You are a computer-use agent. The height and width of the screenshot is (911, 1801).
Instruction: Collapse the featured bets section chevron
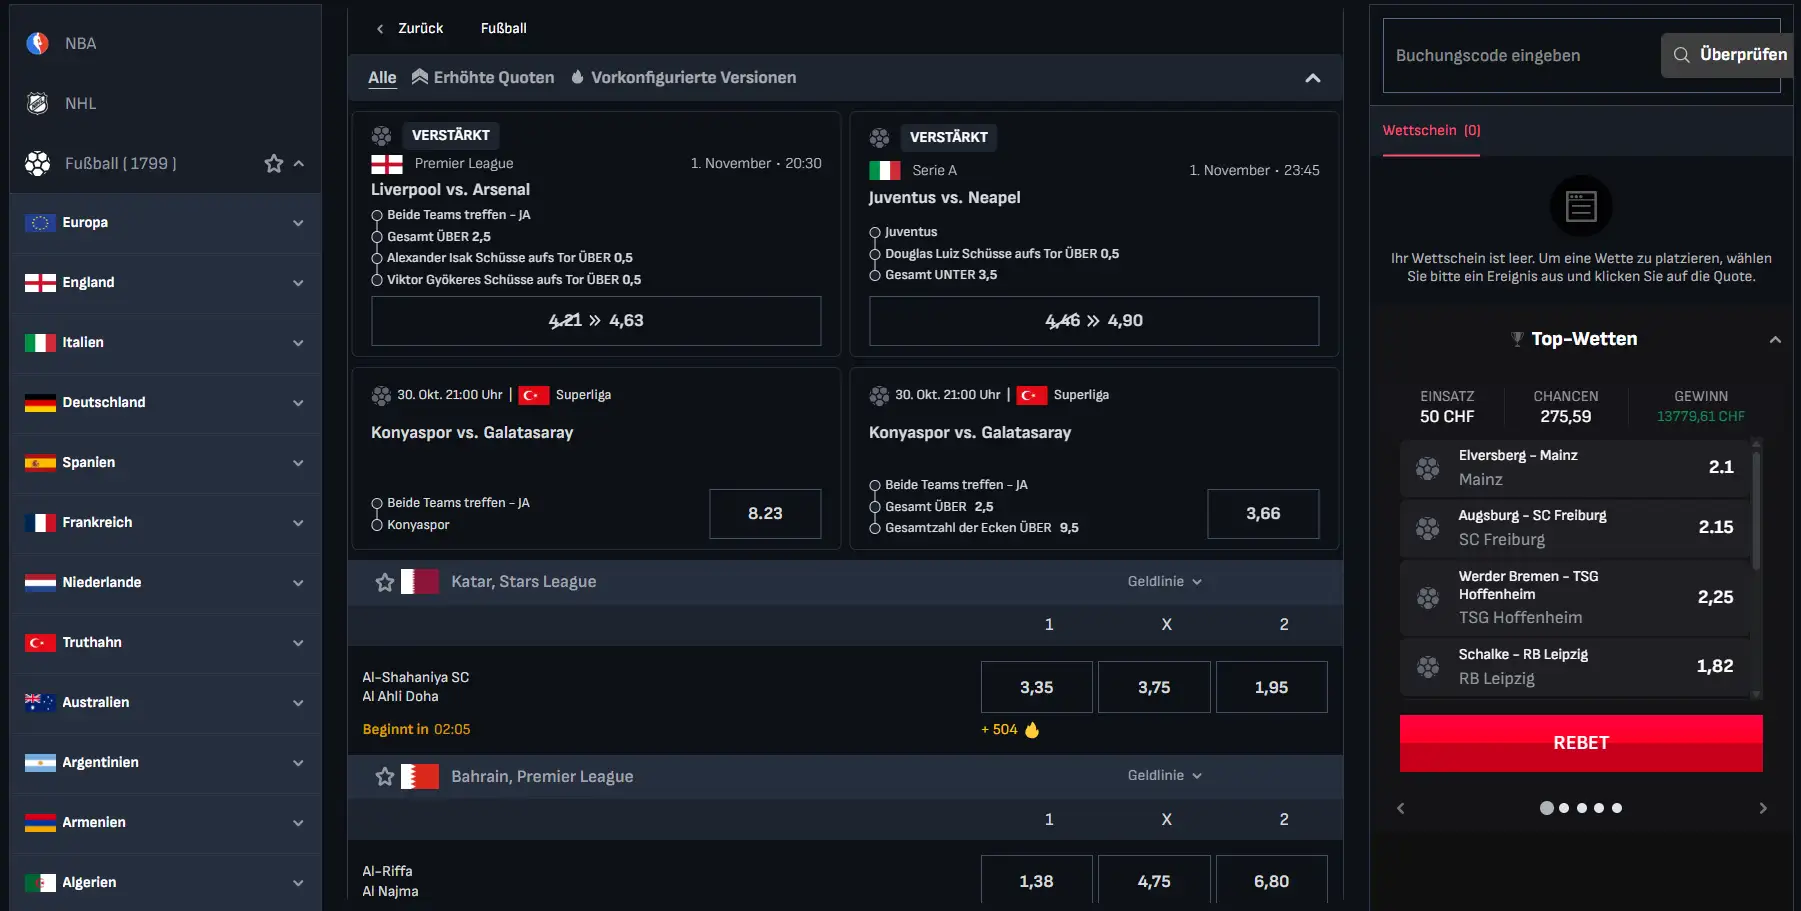[x=1313, y=78]
